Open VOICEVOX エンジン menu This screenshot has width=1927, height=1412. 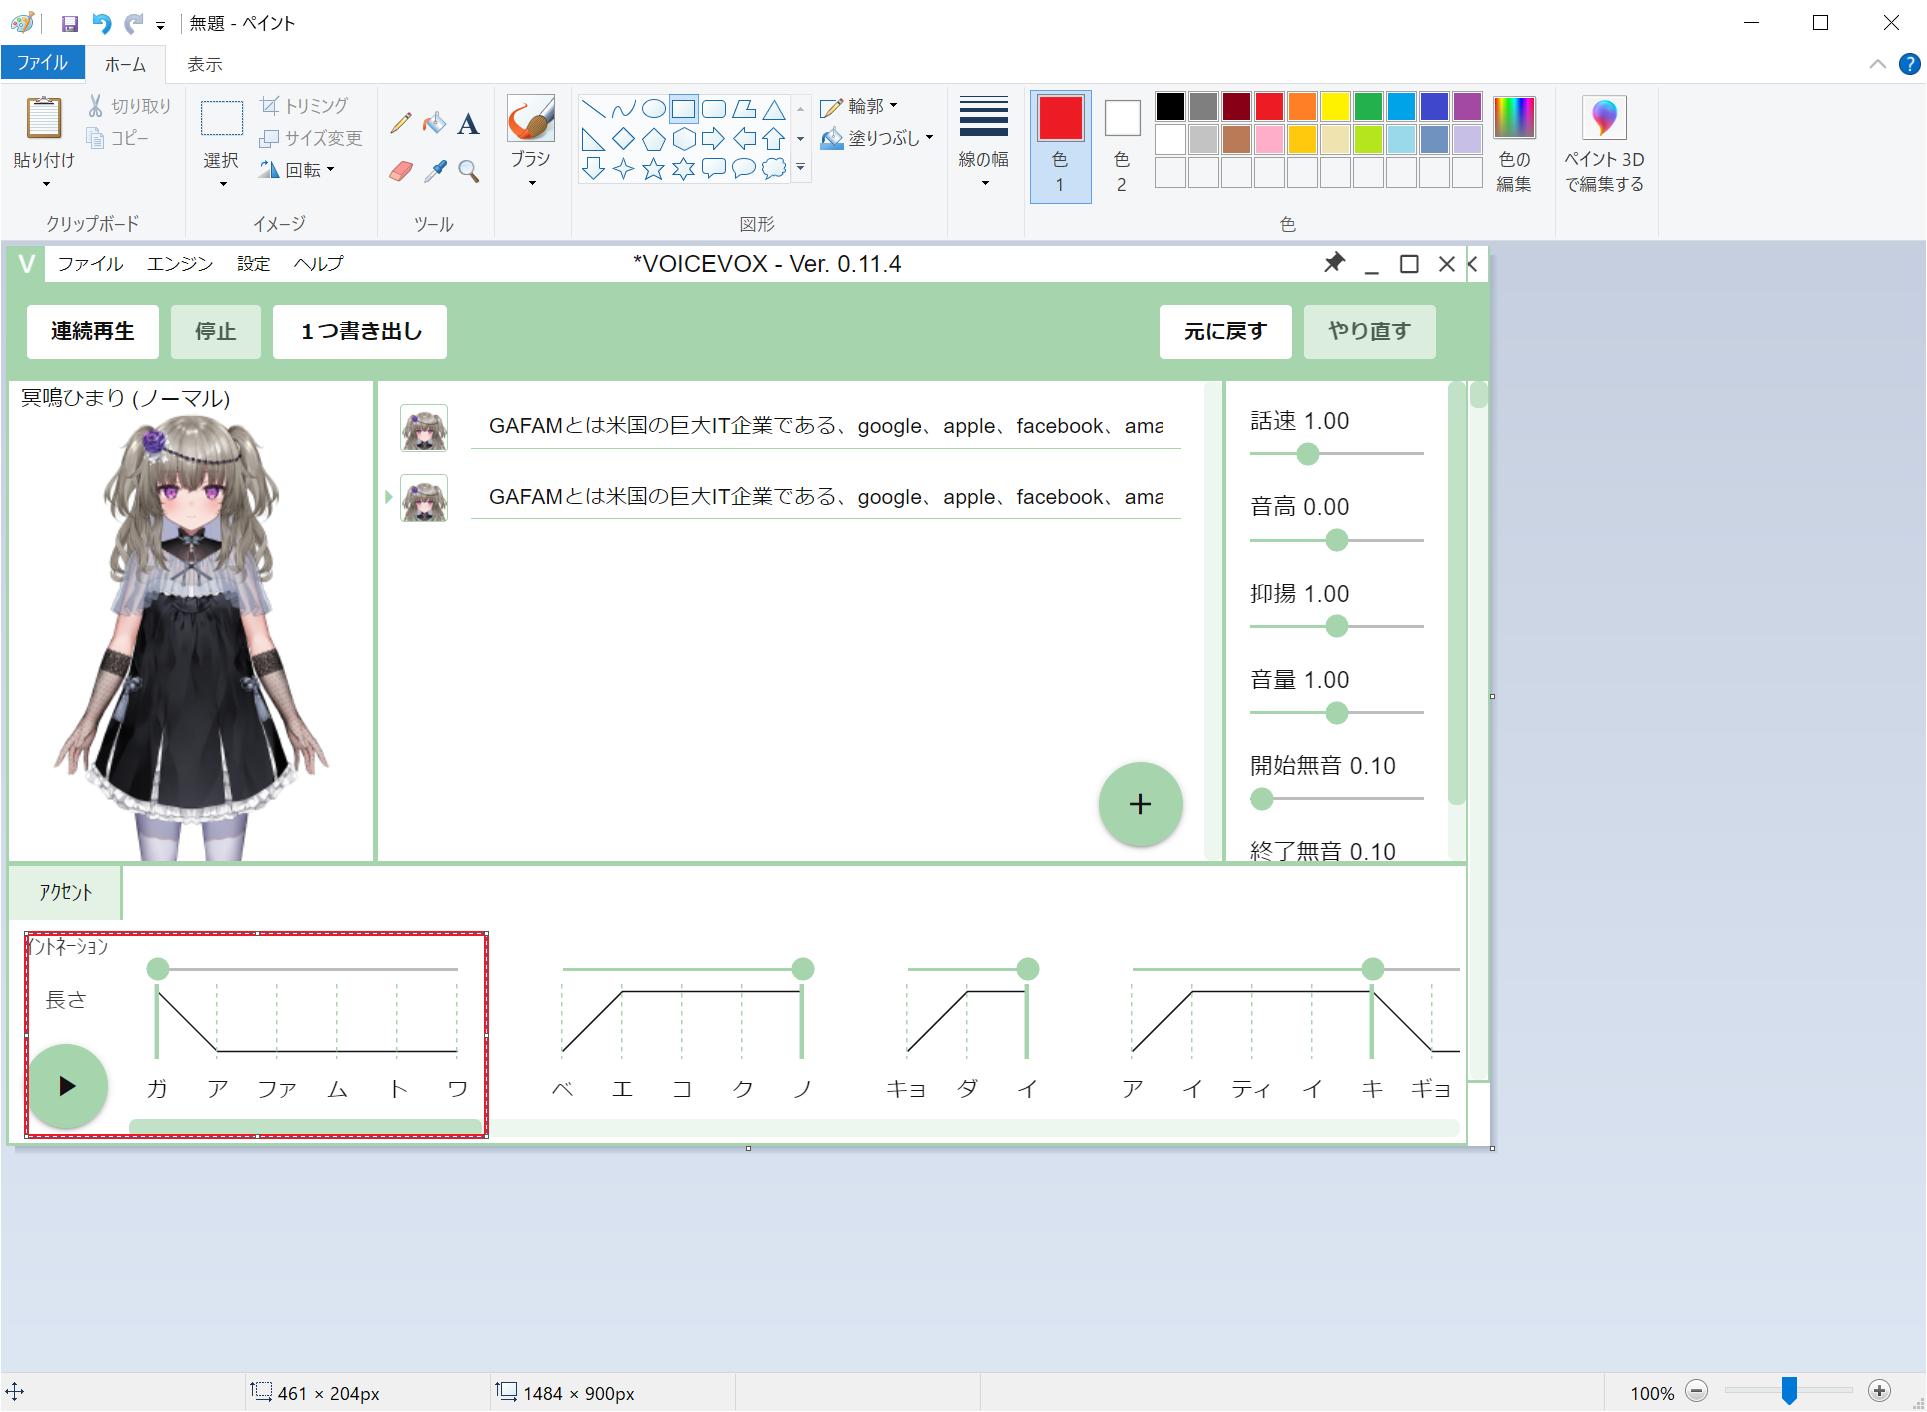pyautogui.click(x=180, y=264)
